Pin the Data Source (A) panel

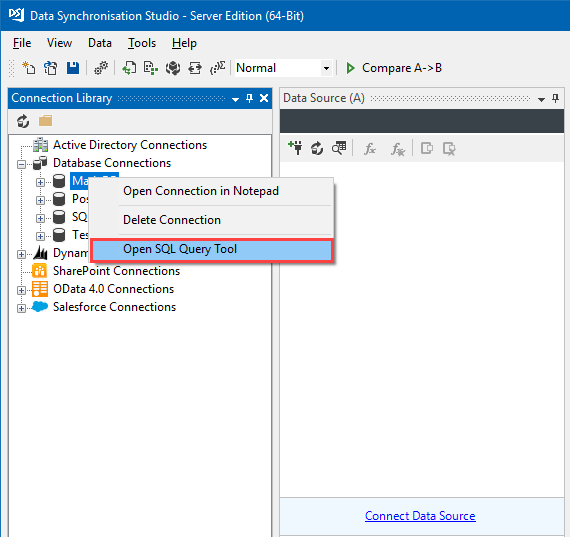pos(555,98)
